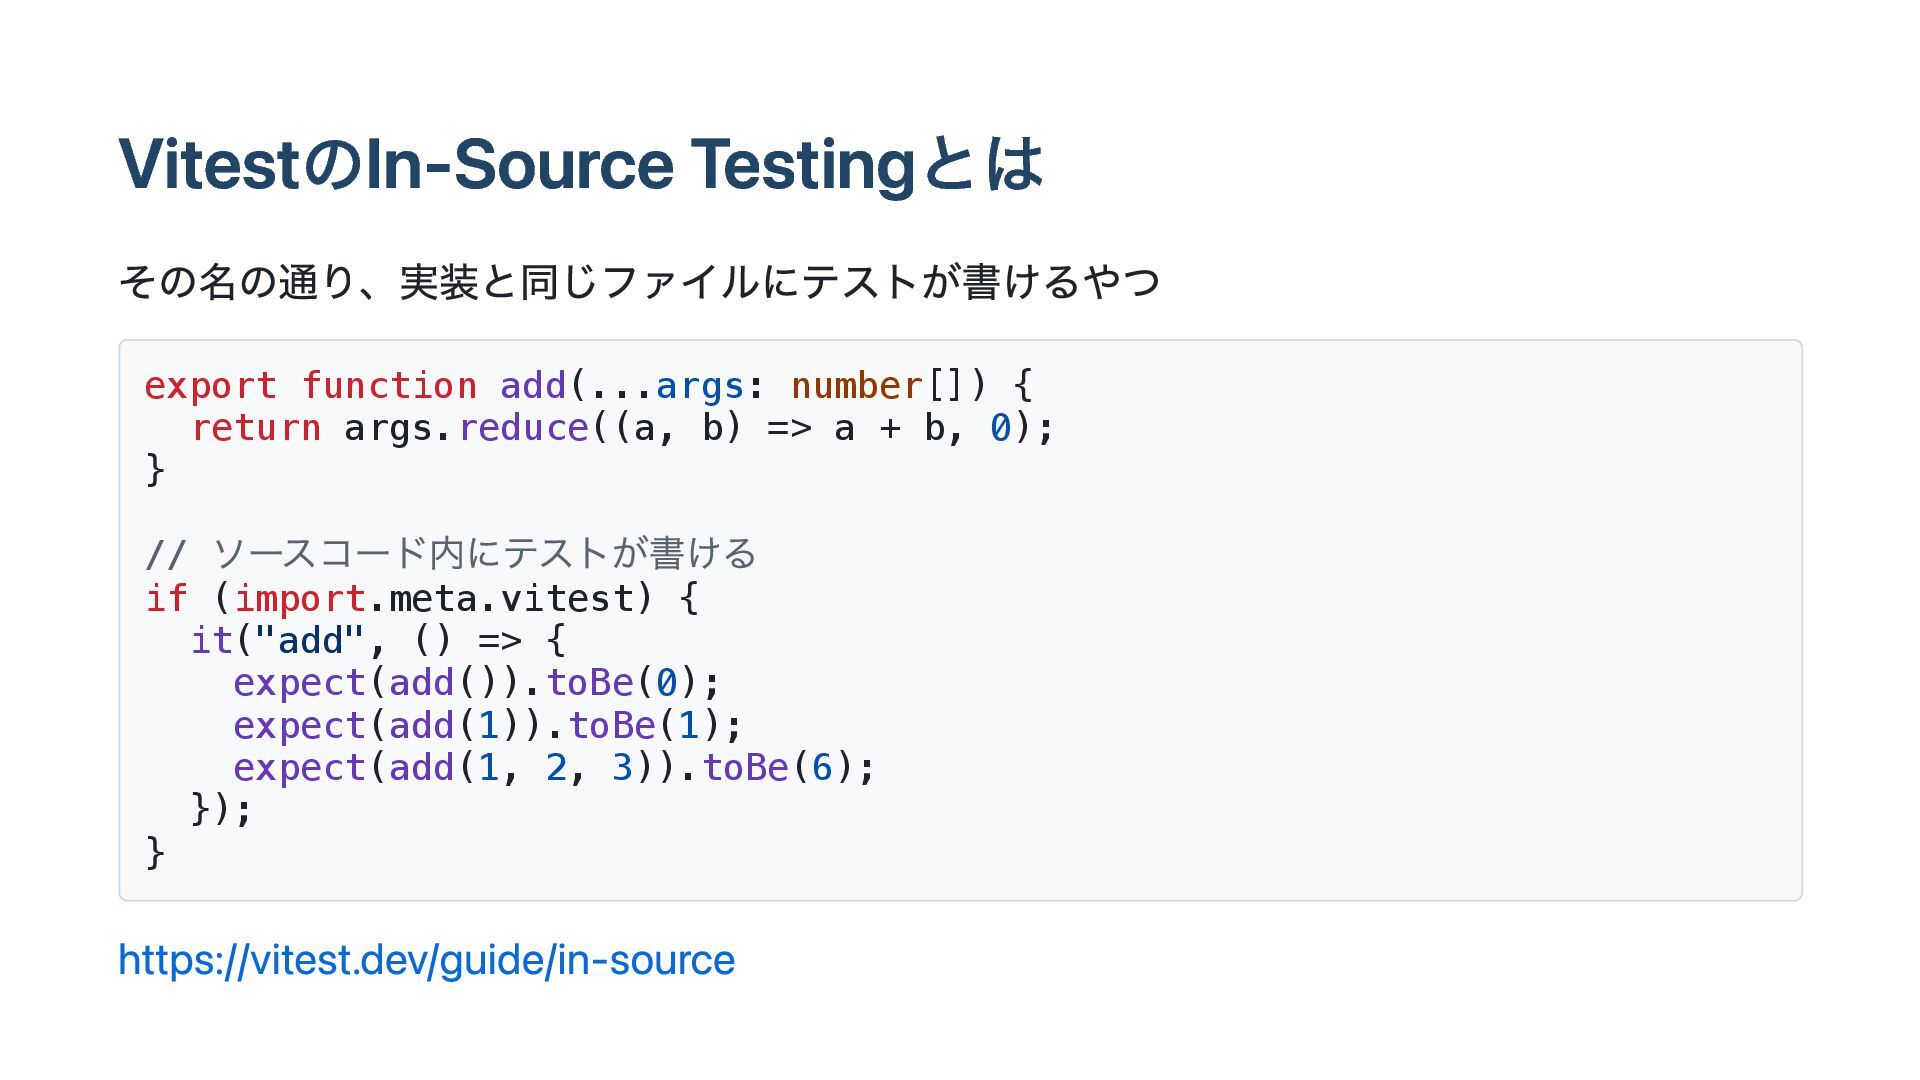Click the slide title 'VitestのIn-Source Testingとは'
Screen dimensions: 1920x1080
coord(580,165)
